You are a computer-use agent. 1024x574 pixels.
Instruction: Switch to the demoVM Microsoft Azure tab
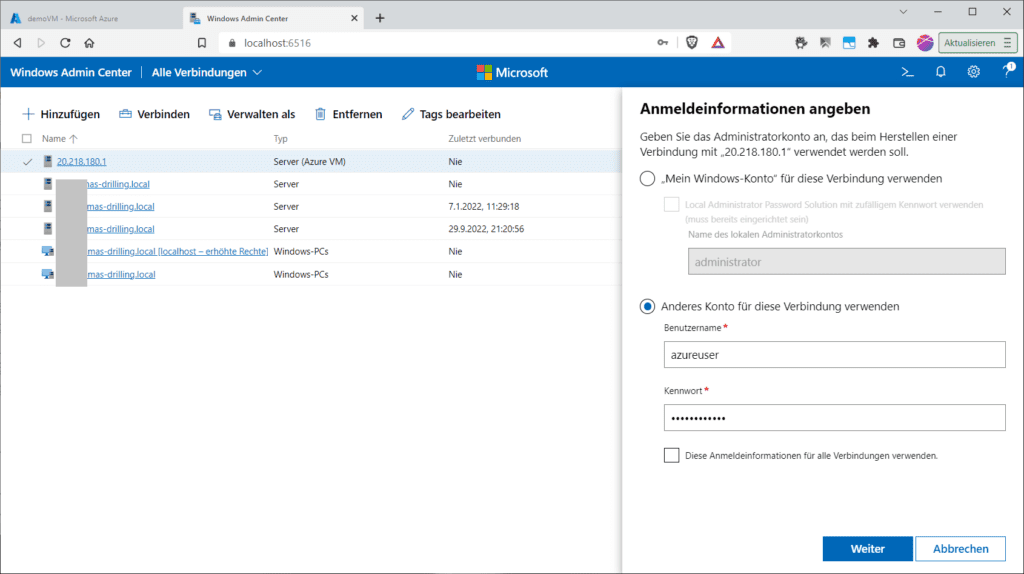click(x=91, y=18)
